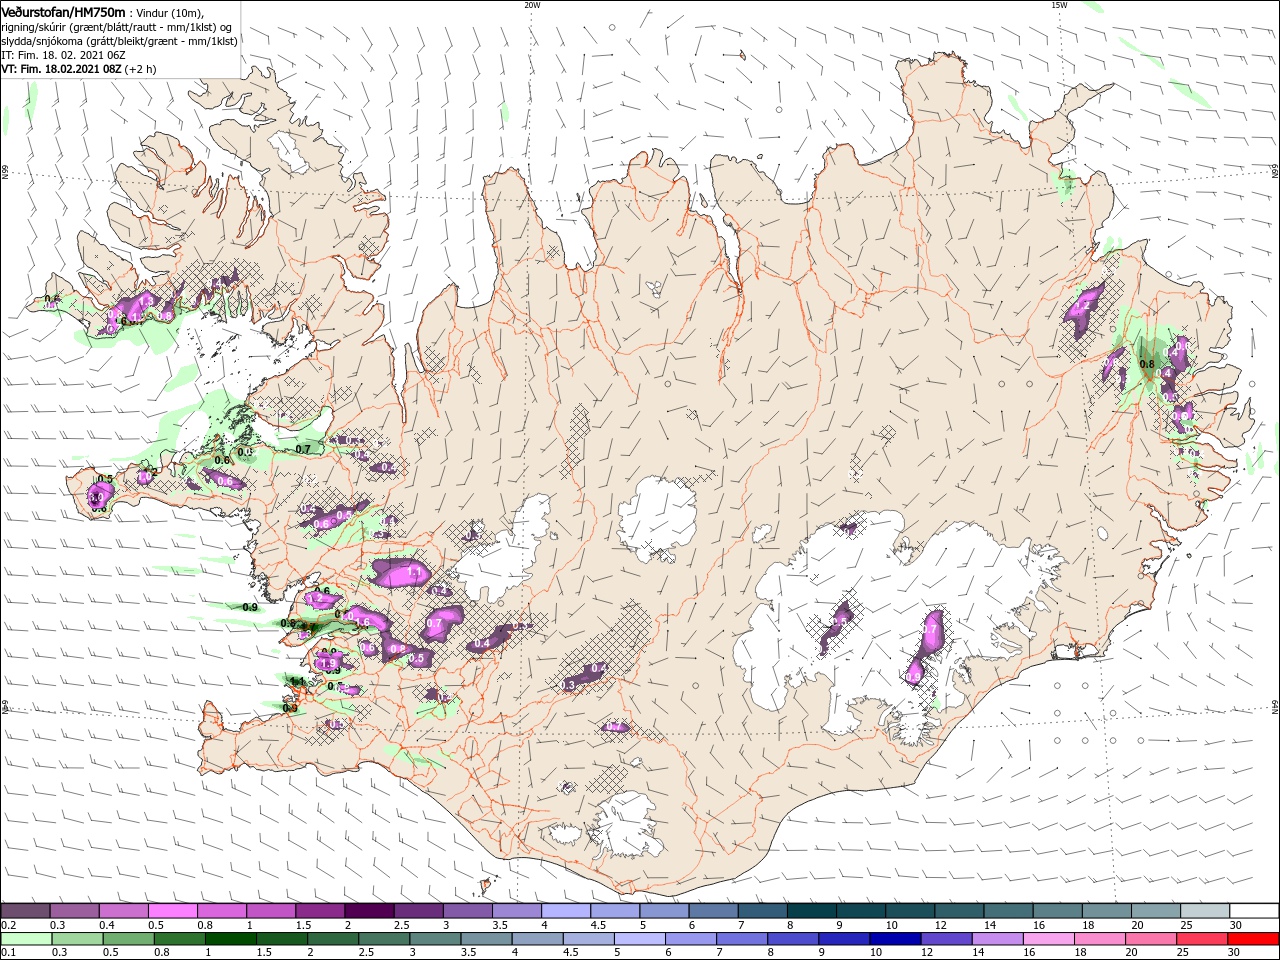Image resolution: width=1280 pixels, height=960 pixels.
Task: Click the bright red 30 mm rain swatch
Action: coord(1252,939)
